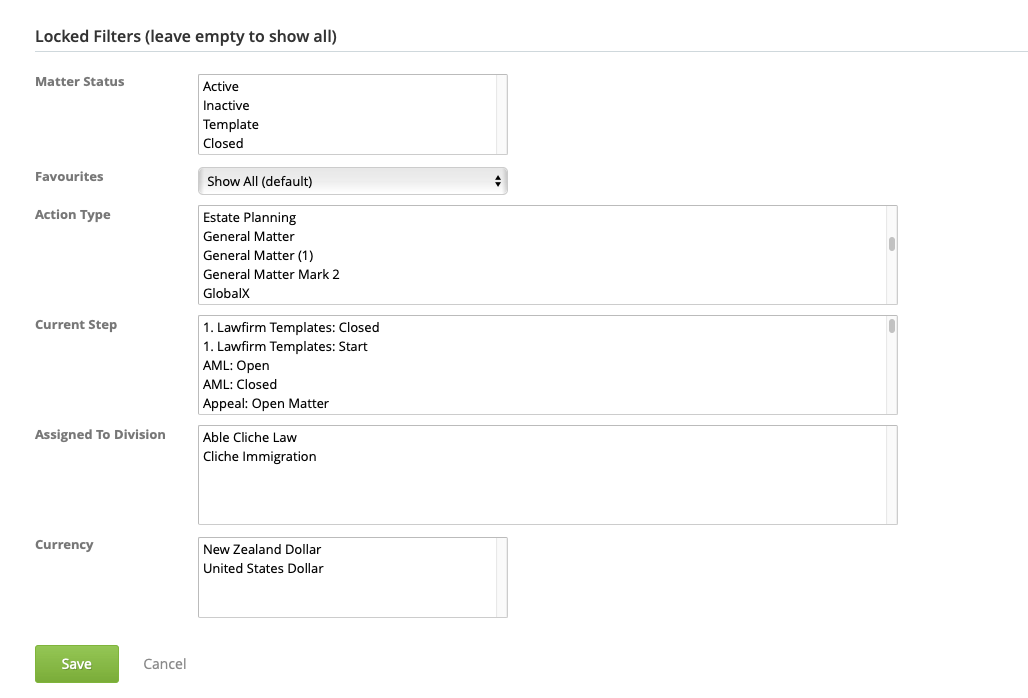Choose "AML: Open" current step
1028x698 pixels.
[x=235, y=365]
